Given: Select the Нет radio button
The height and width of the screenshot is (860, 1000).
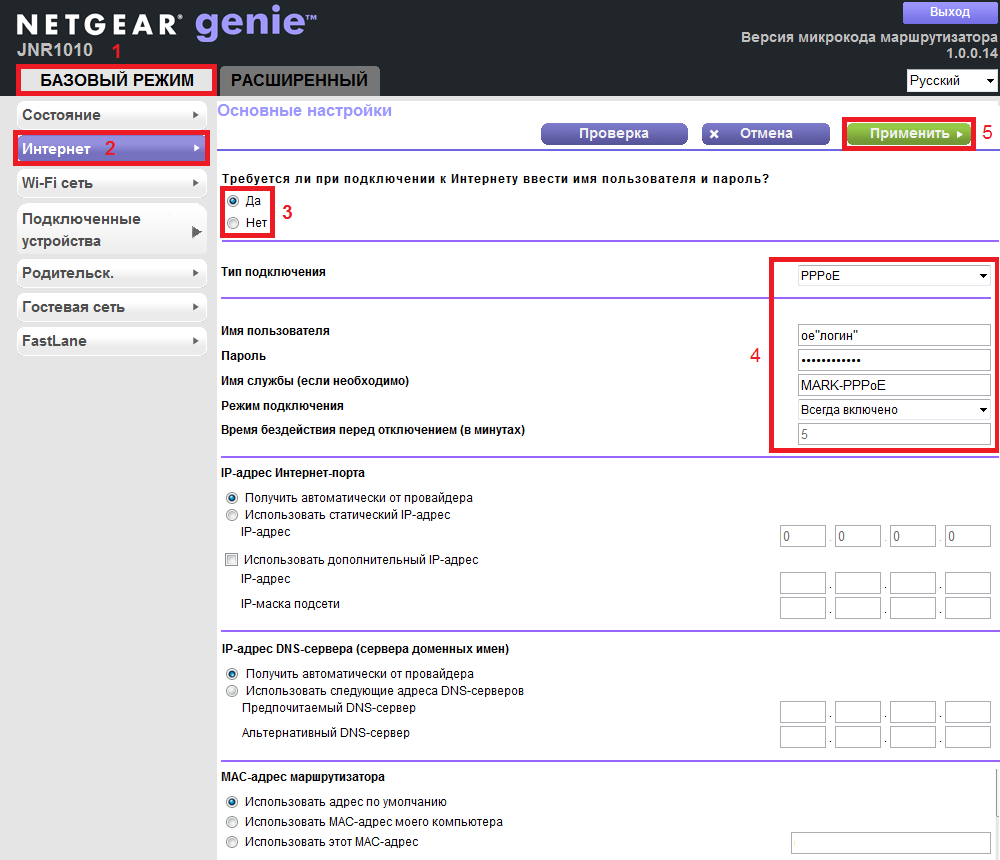Looking at the screenshot, I should [x=233, y=223].
